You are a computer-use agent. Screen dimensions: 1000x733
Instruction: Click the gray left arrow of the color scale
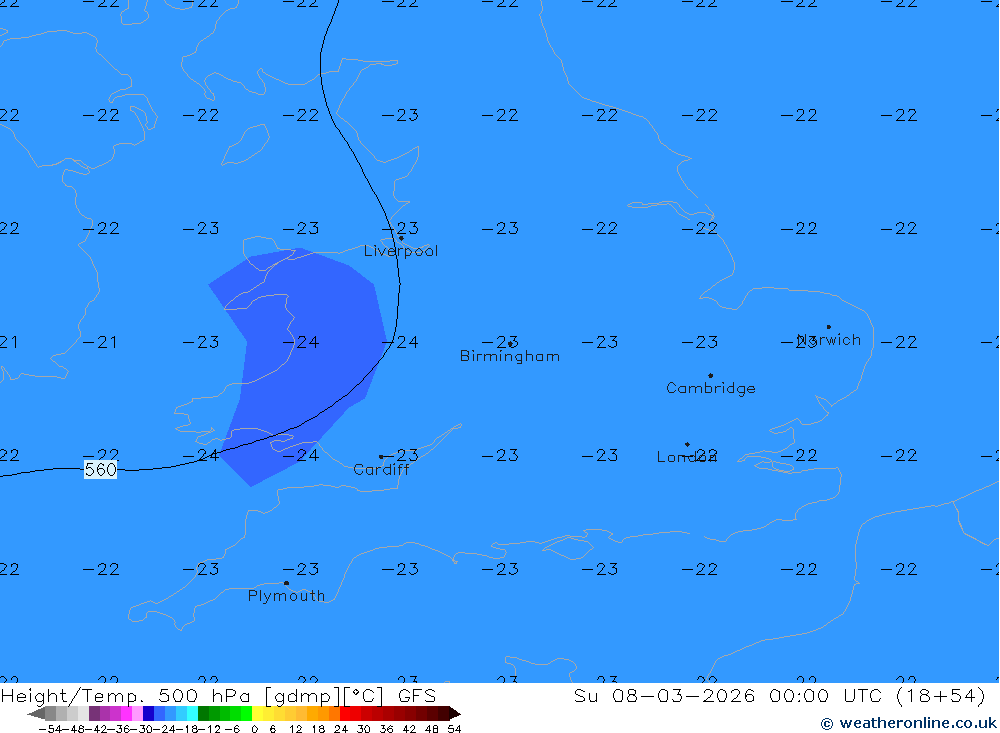[36, 713]
